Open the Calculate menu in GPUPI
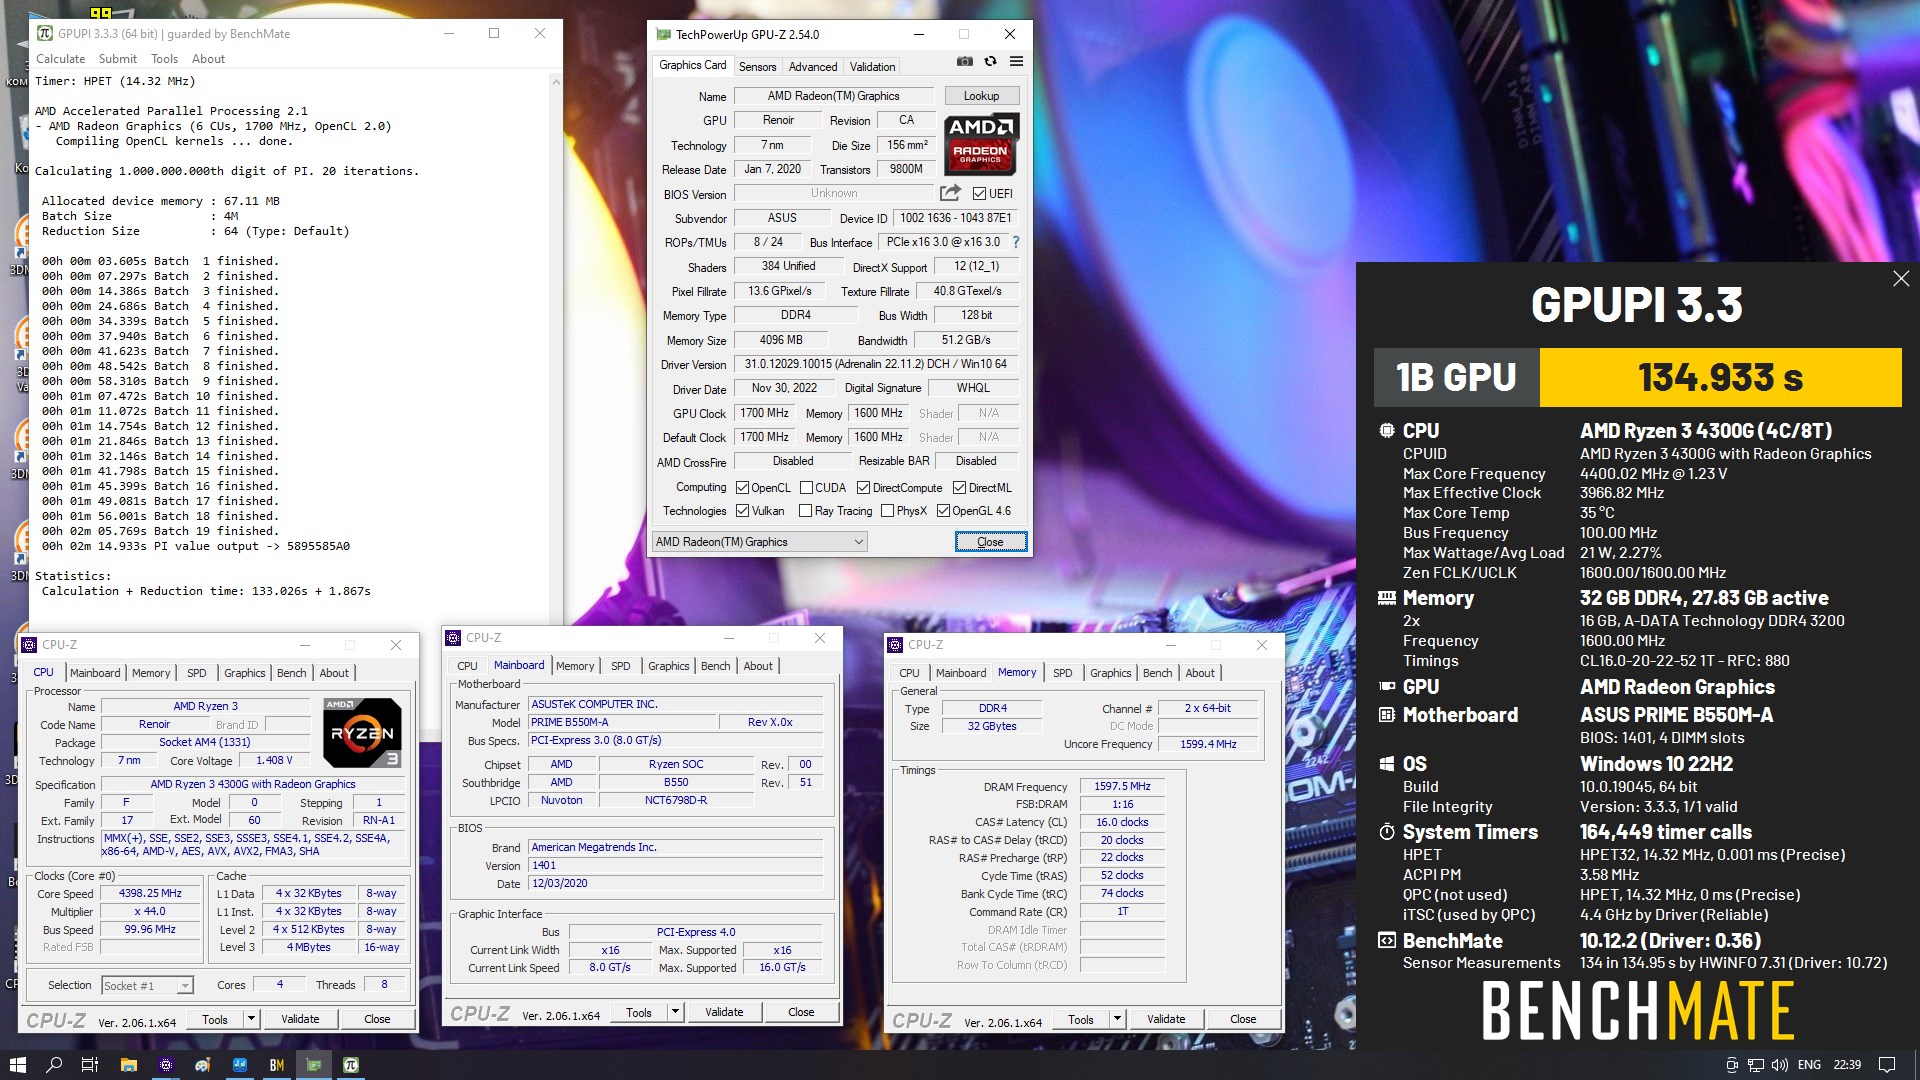This screenshot has height=1080, width=1920. click(61, 59)
